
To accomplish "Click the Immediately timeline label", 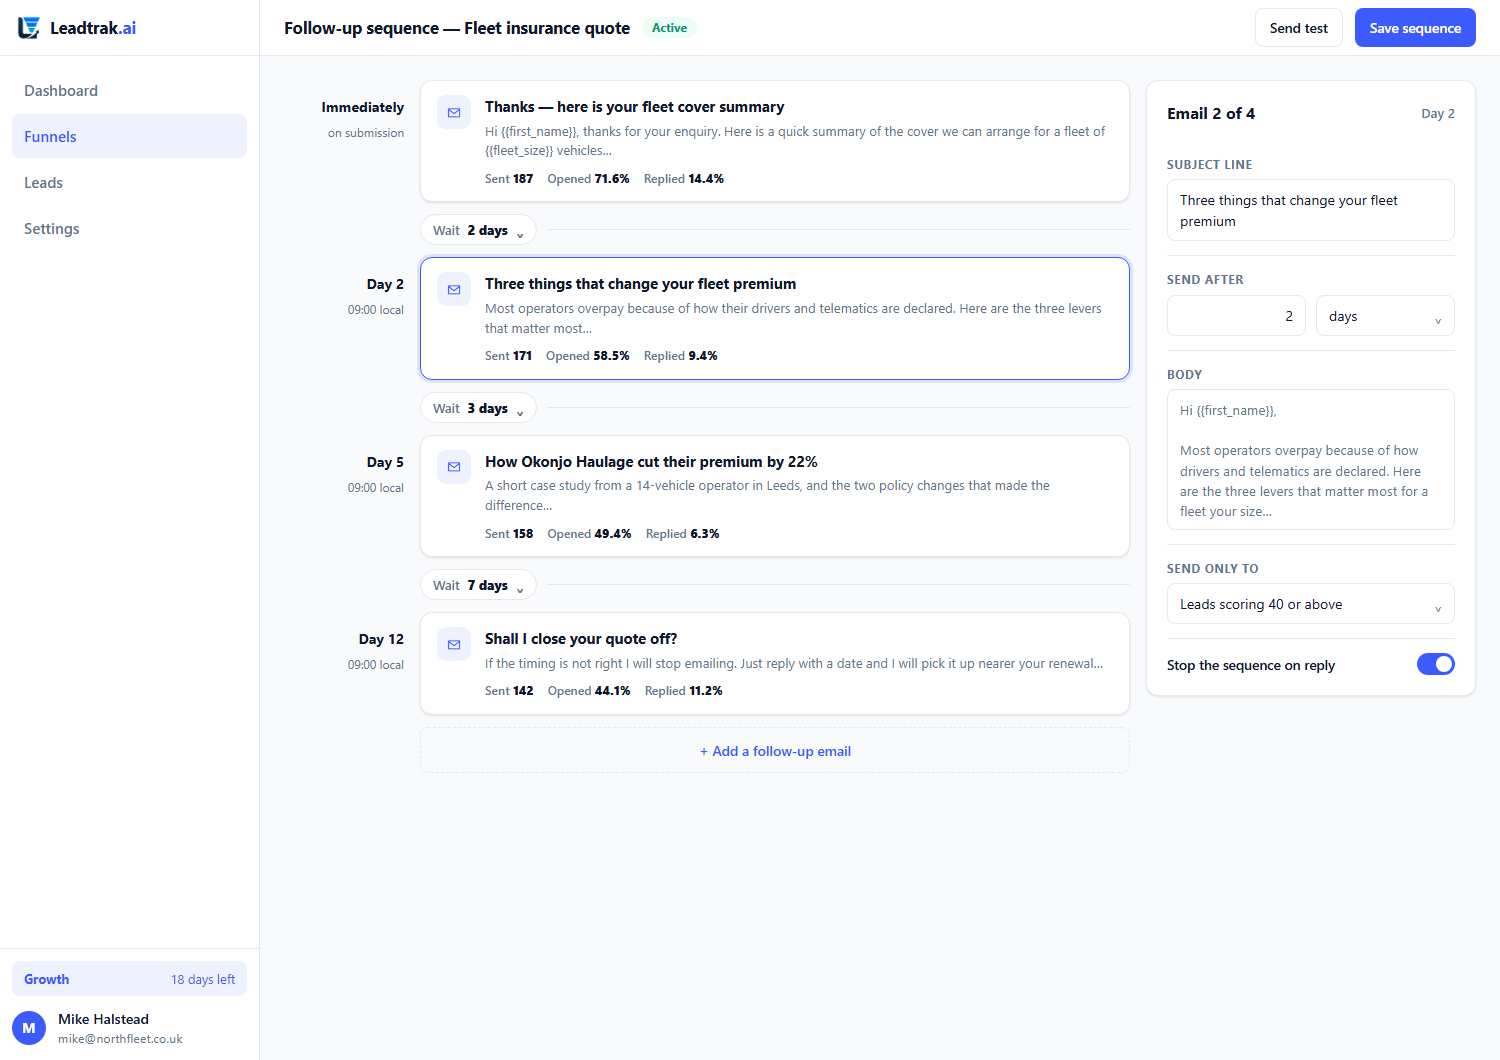I will [x=363, y=107].
